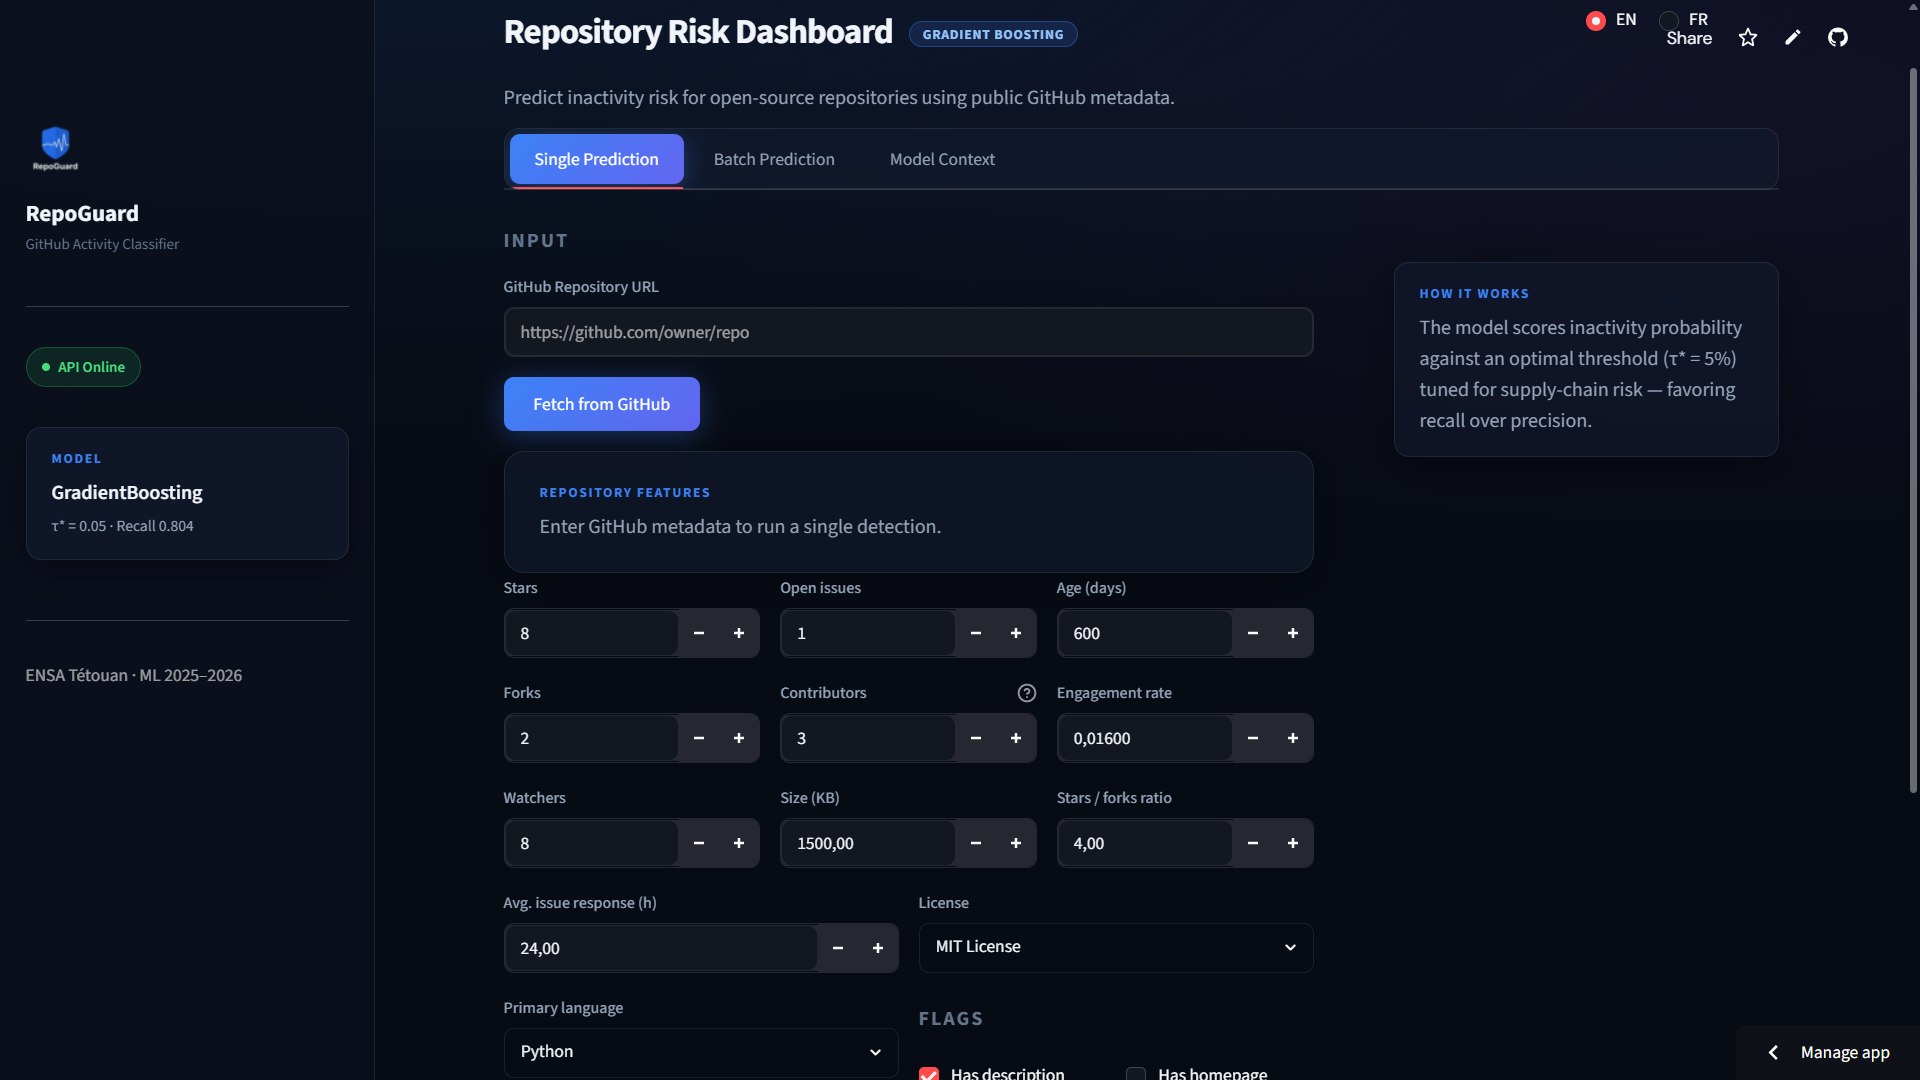Click the GradientBoosting model name
Viewport: 1920px width, 1080px height.
[x=127, y=492]
